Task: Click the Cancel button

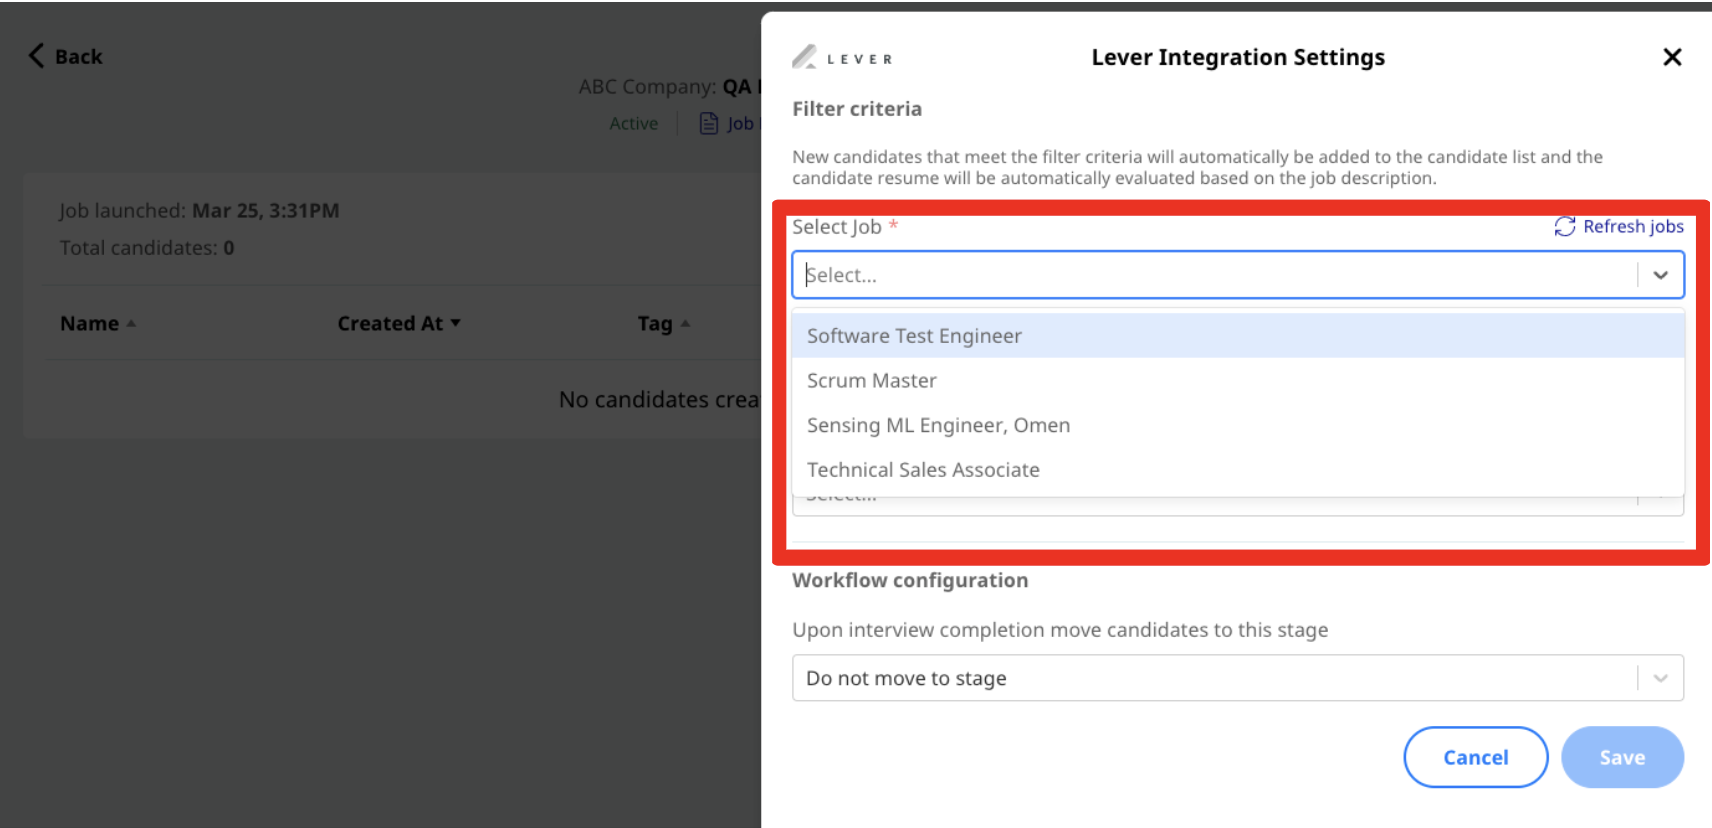Action: click(x=1476, y=757)
